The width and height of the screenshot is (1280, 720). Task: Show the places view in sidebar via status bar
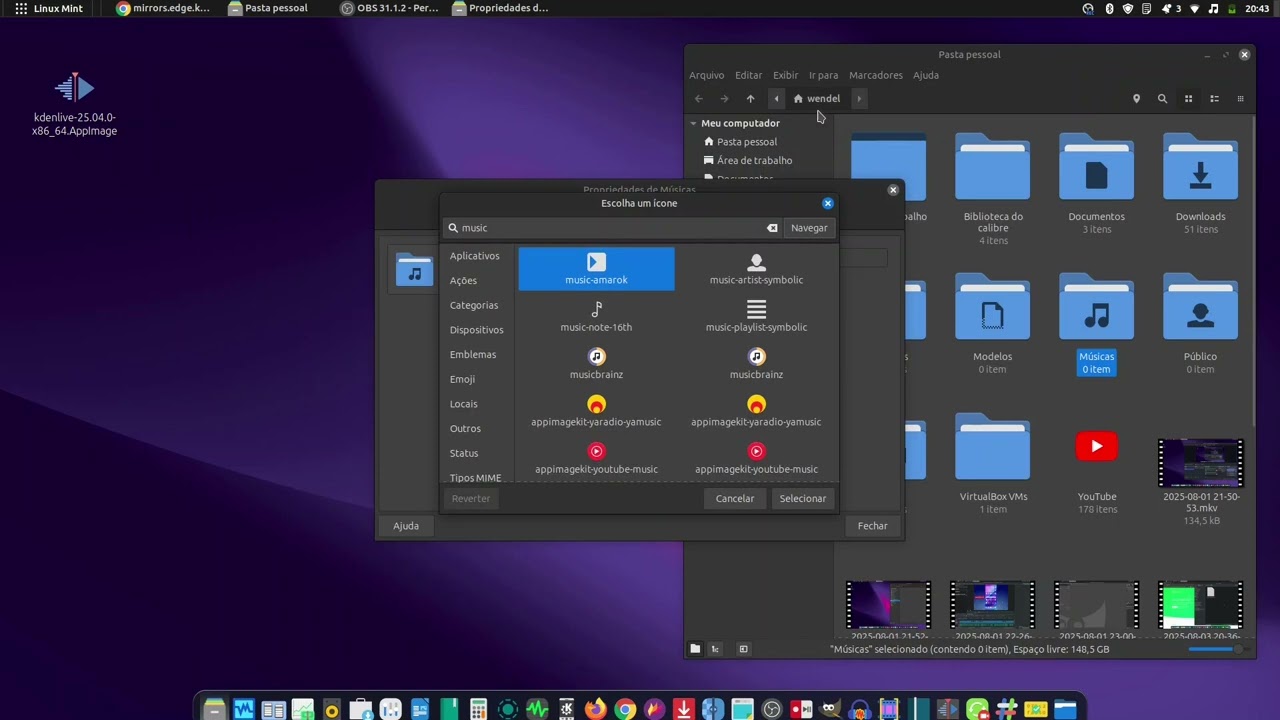[695, 649]
